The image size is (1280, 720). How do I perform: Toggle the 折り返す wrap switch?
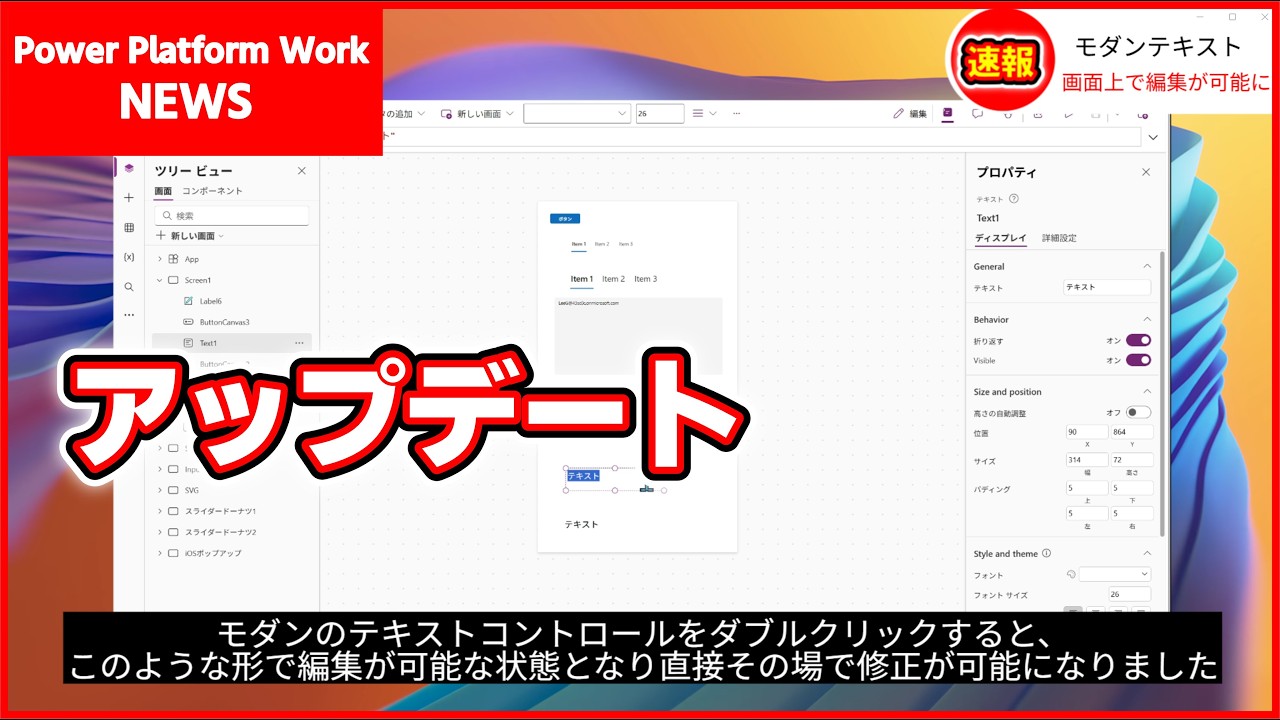tap(1138, 340)
